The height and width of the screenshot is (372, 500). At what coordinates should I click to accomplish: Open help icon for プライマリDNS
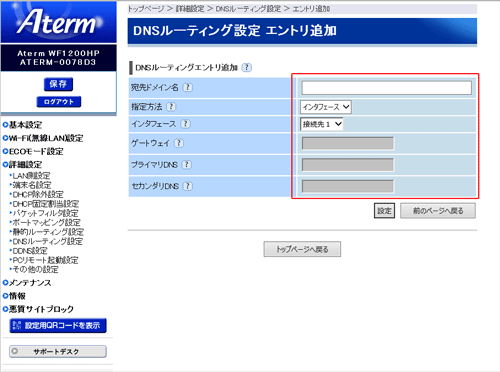[x=187, y=164]
